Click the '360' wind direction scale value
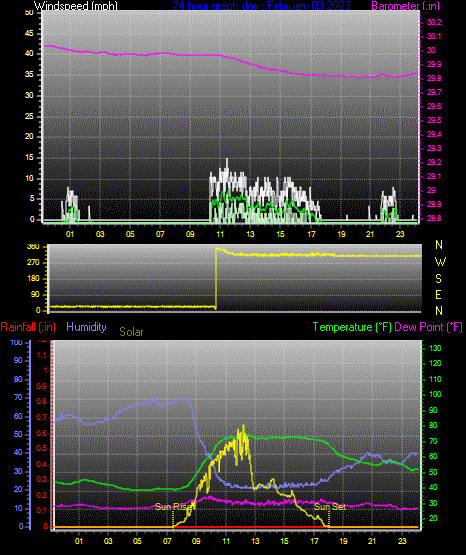Screen dimensions: 466x555 pos(33,247)
